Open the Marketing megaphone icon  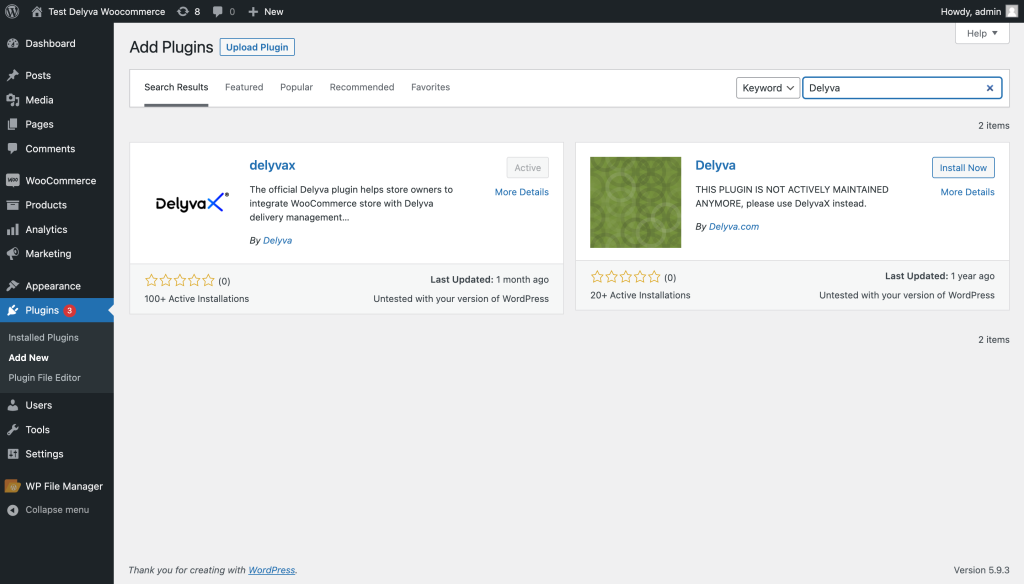(12, 253)
